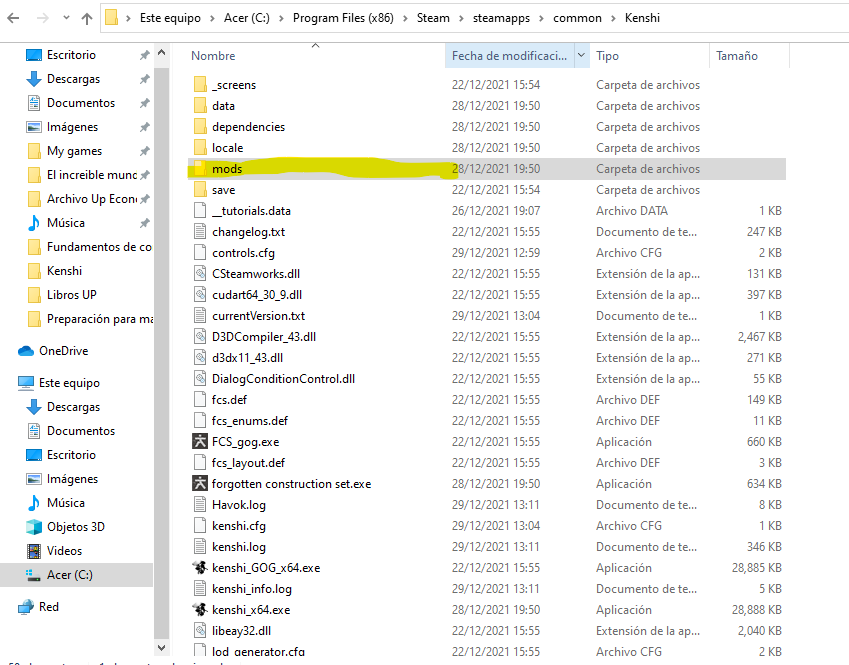
Task: Select the kenshi_x64.exe application icon
Action: tap(200, 610)
